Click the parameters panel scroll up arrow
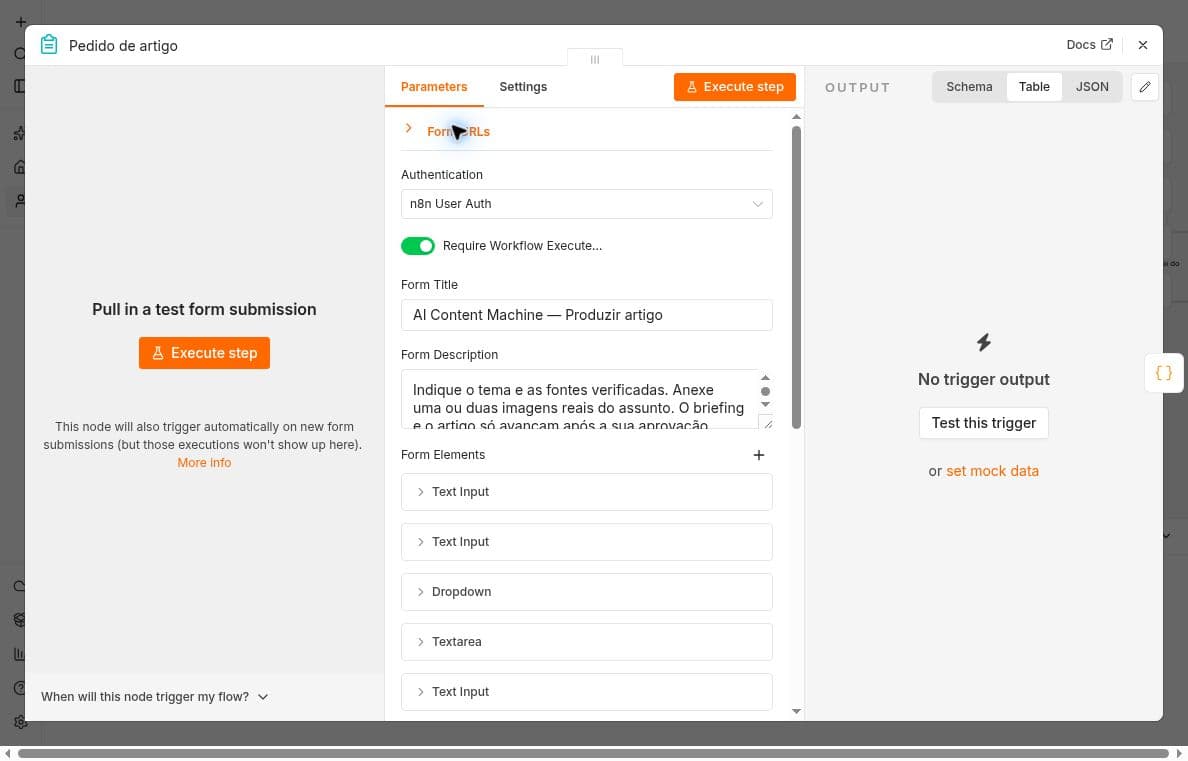1188x761 pixels. point(796,117)
